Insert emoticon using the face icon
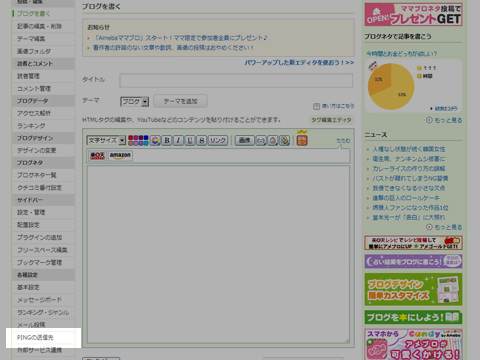480x360 pixels. click(273, 140)
